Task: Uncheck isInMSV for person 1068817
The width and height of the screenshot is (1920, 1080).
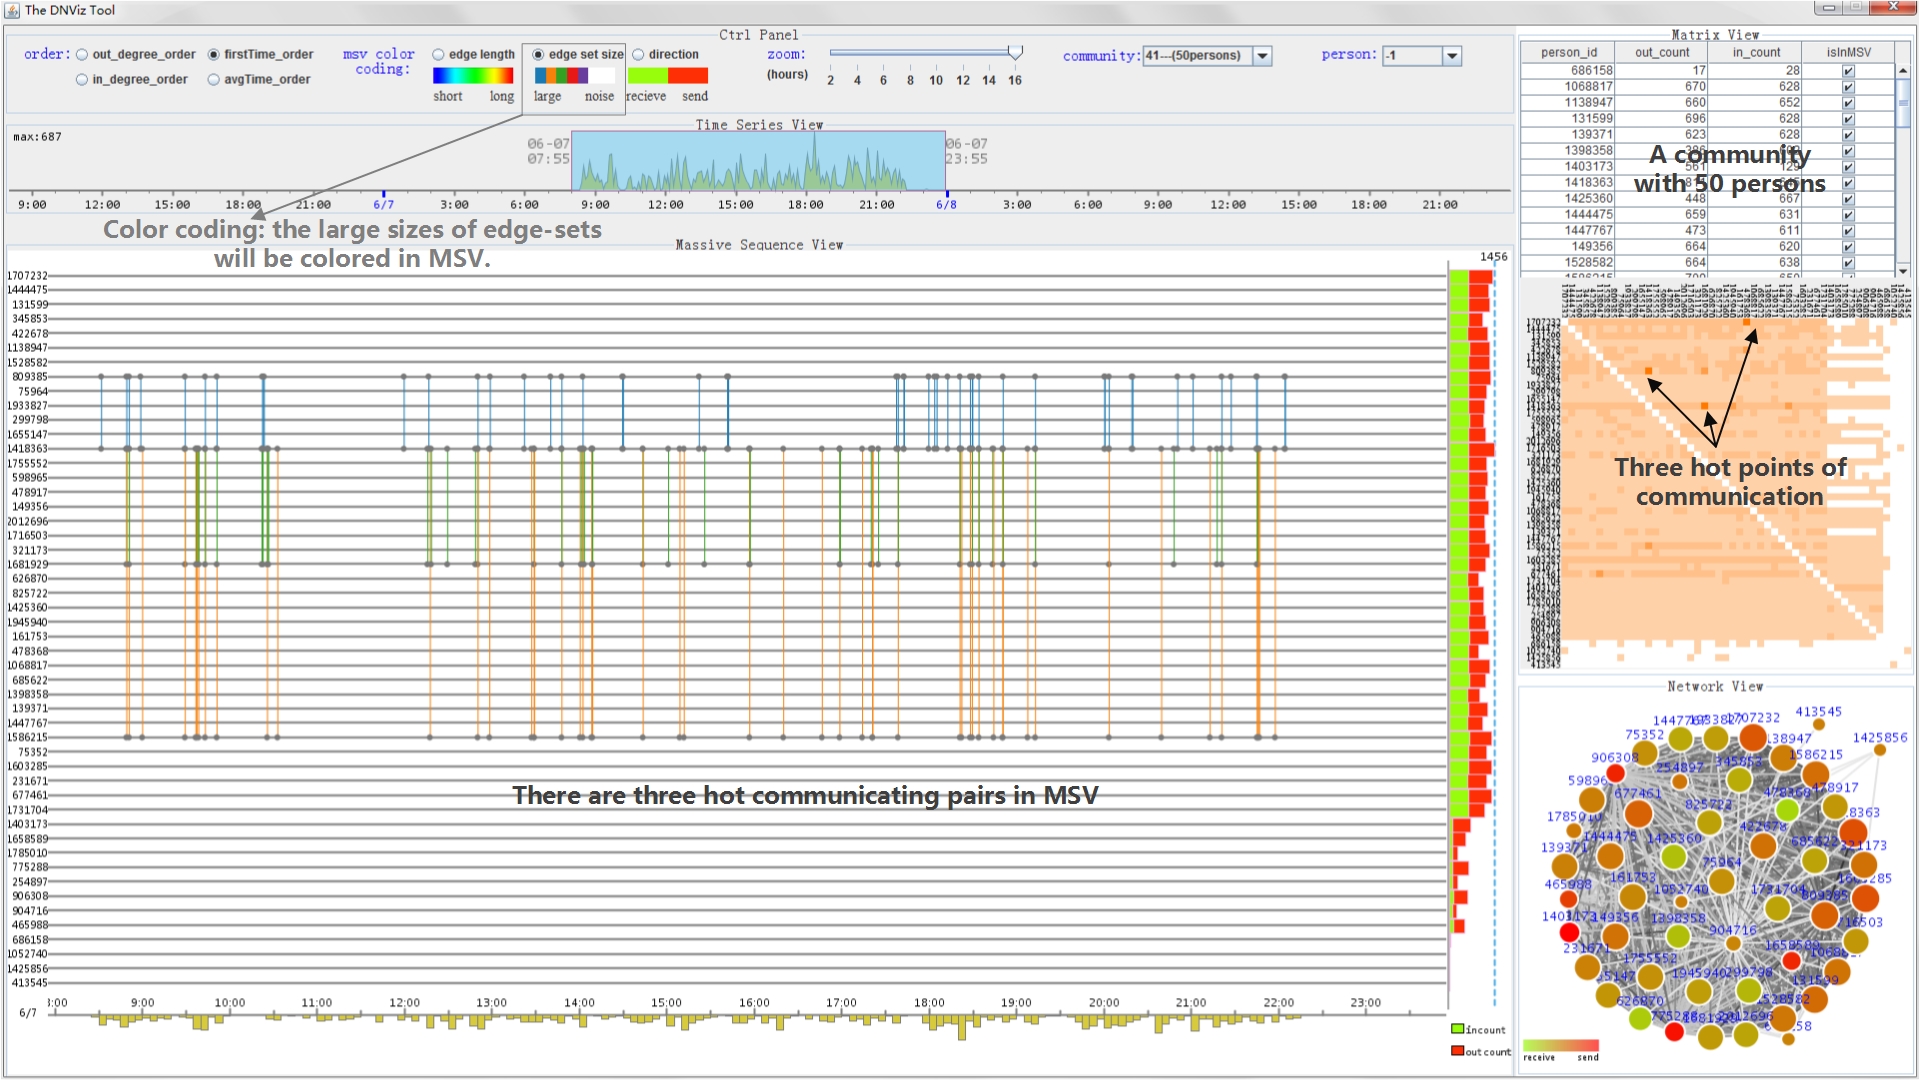Action: click(x=1848, y=87)
